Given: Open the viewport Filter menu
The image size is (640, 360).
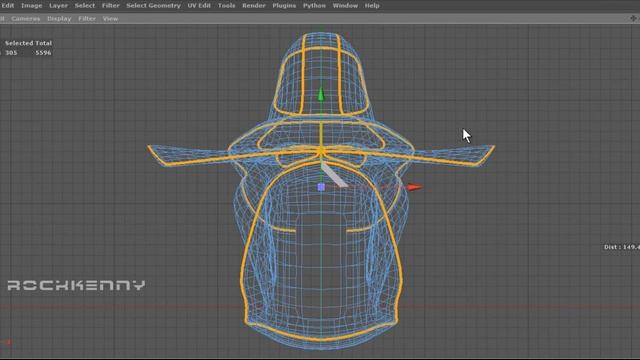Looking at the screenshot, I should point(87,19).
